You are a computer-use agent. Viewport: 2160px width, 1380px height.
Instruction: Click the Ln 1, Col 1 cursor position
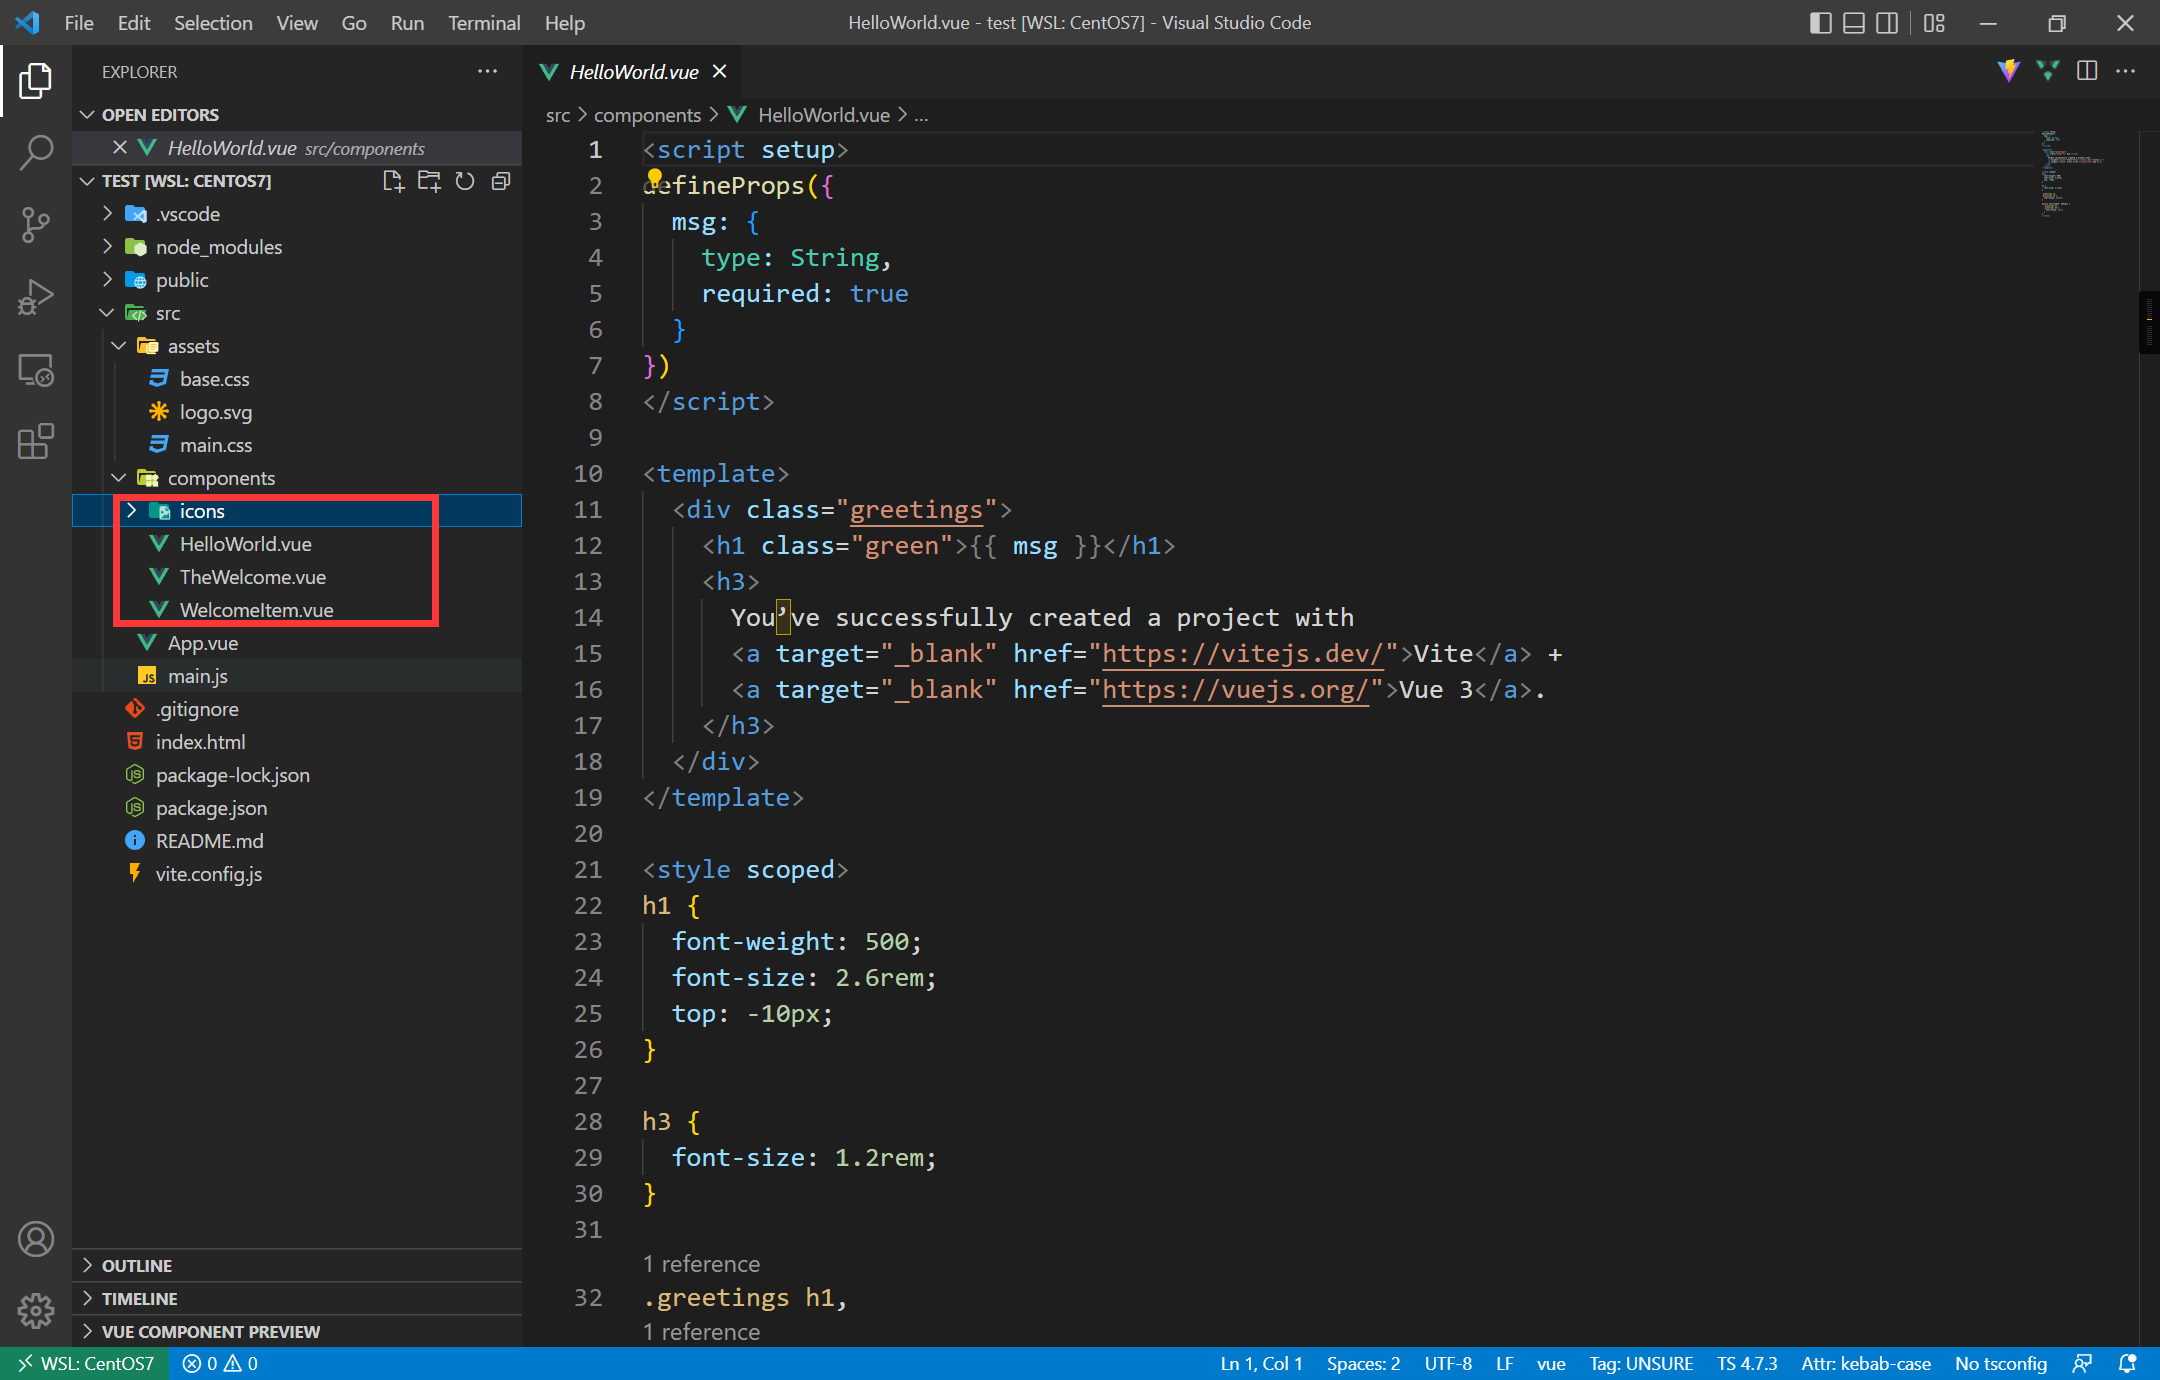[x=1261, y=1363]
